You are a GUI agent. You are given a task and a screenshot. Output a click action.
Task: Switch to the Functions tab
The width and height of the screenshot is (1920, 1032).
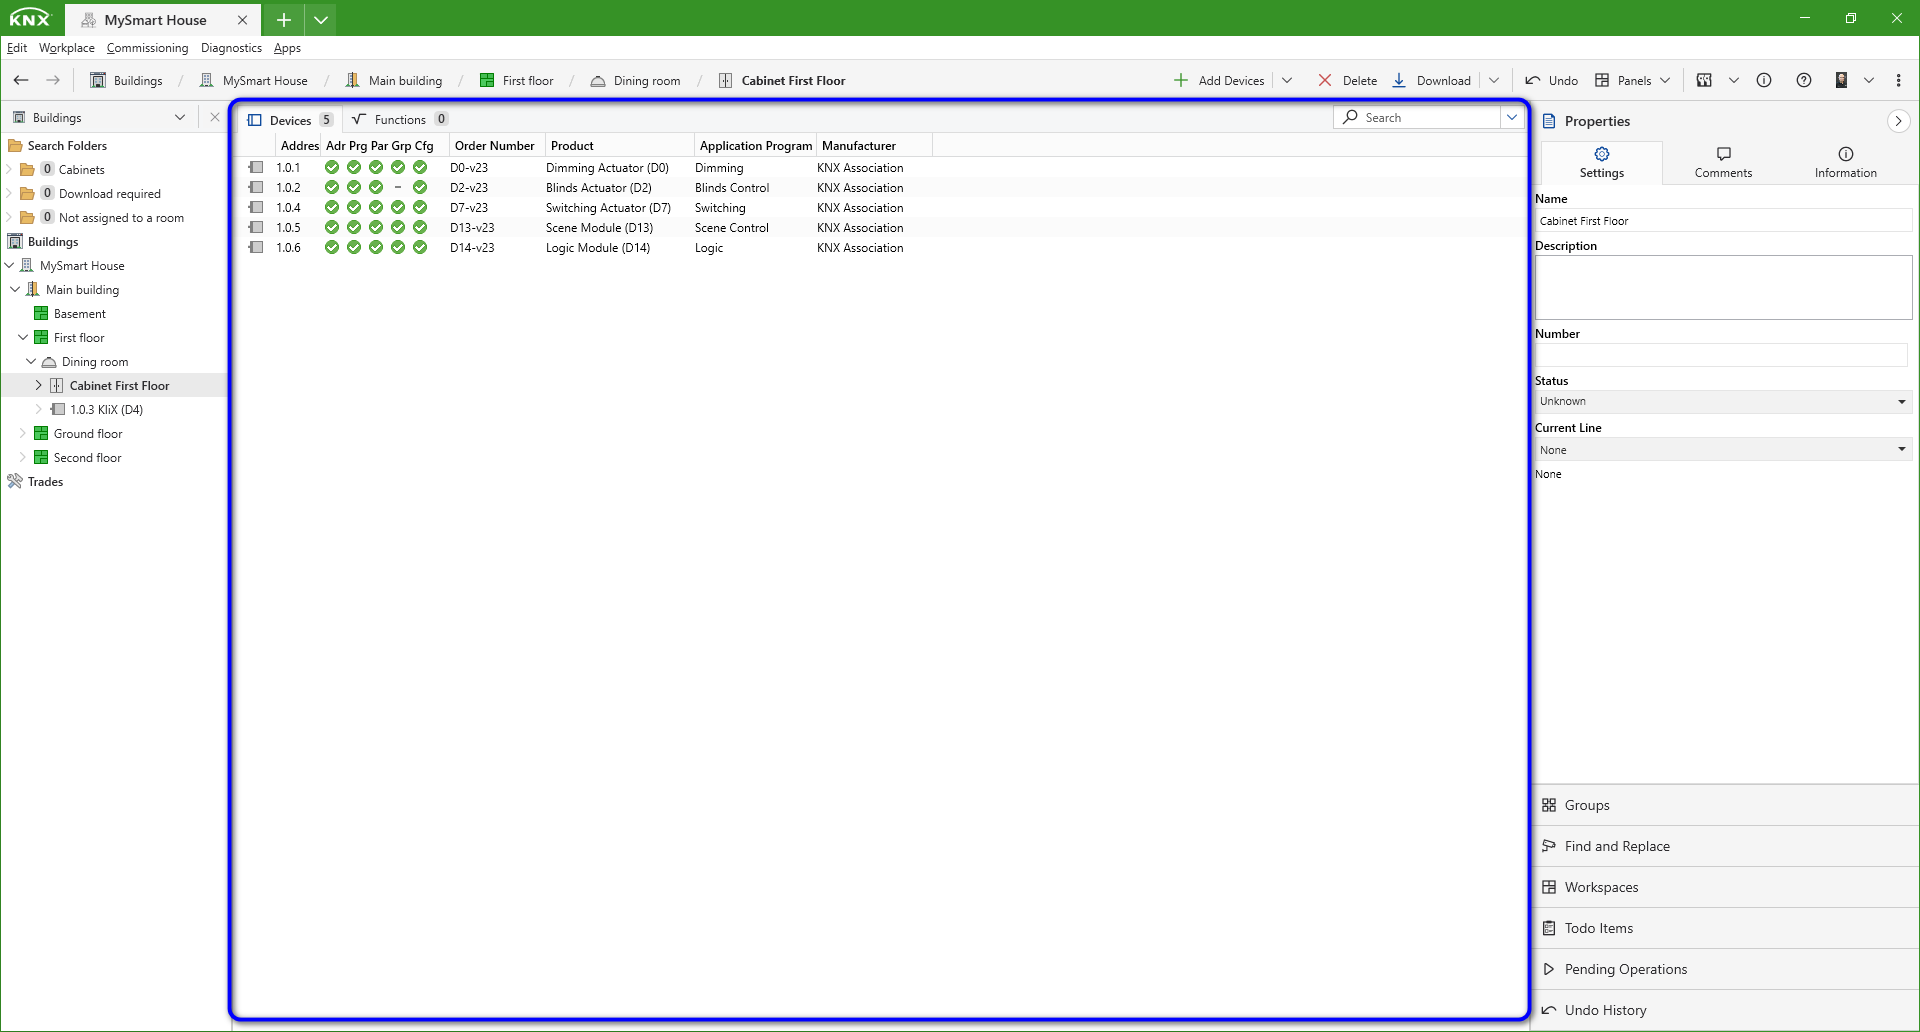(x=399, y=120)
